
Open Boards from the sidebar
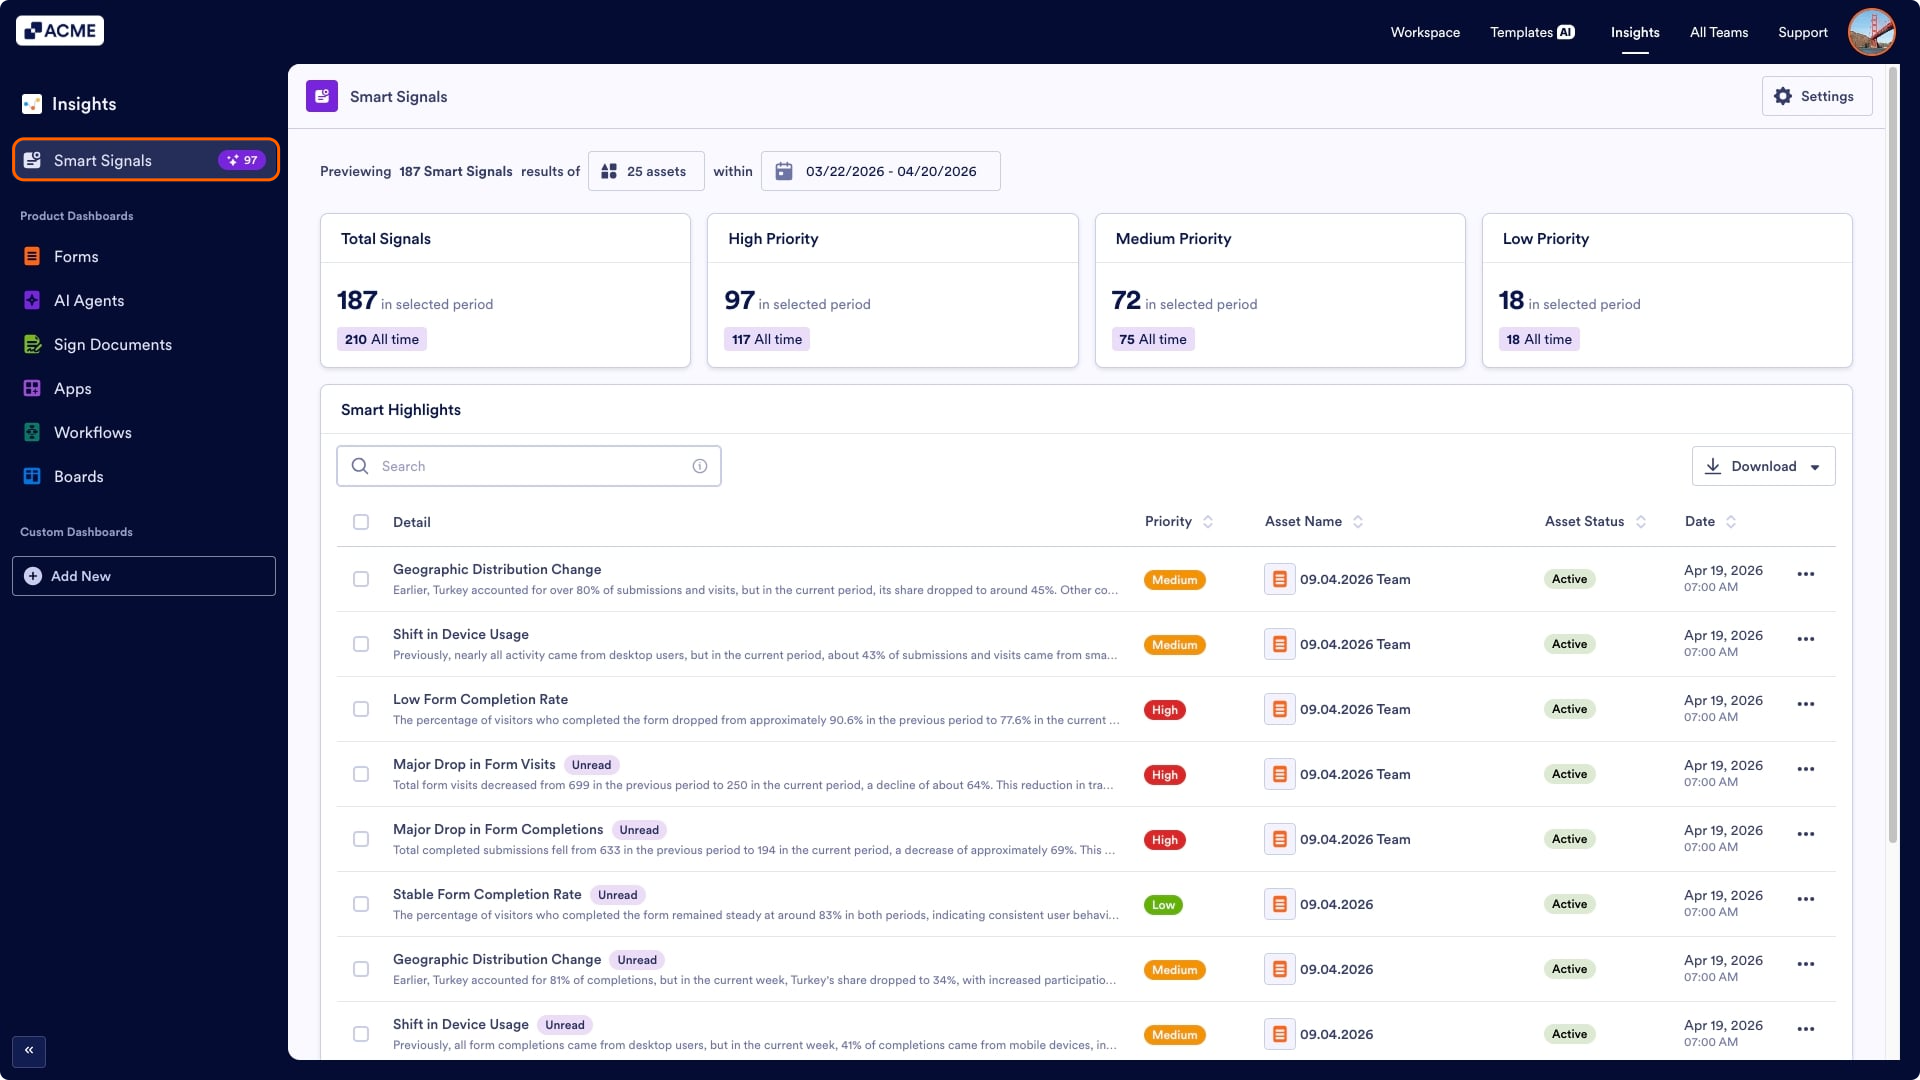(x=33, y=476)
